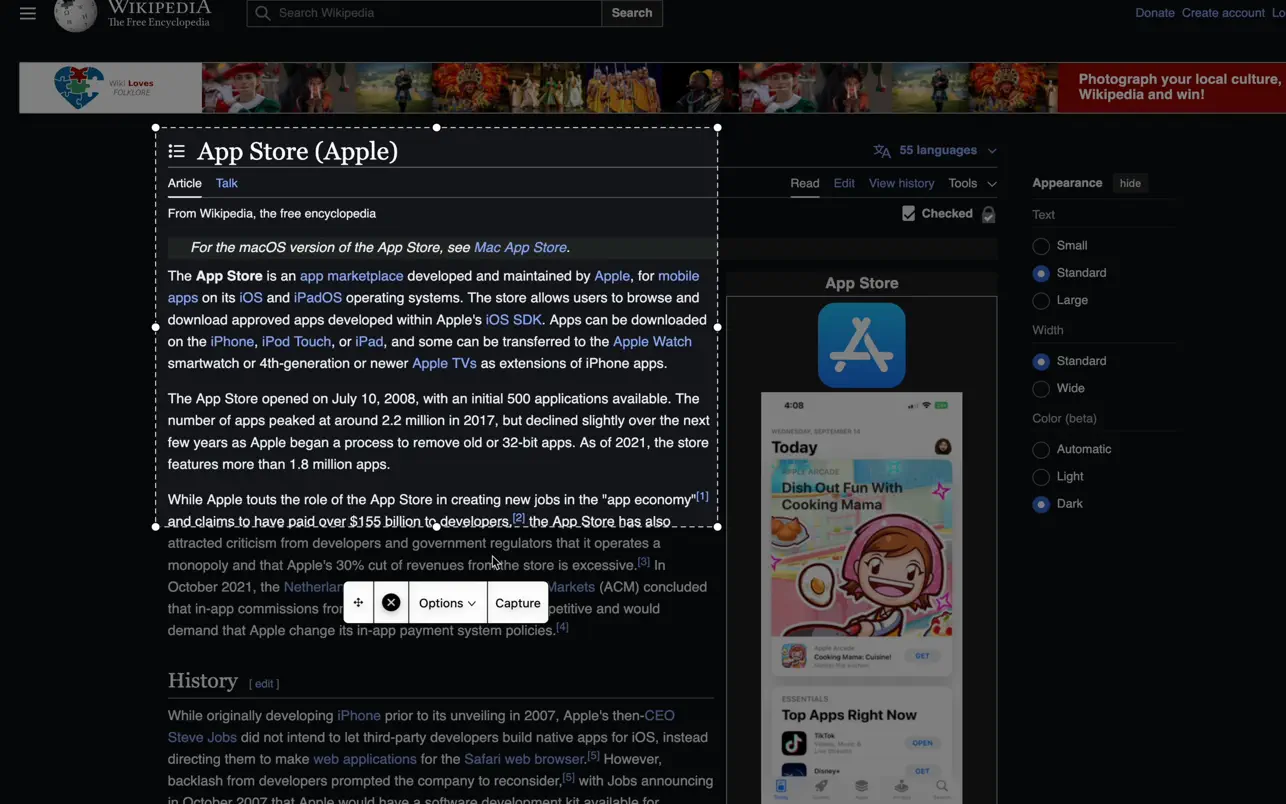Click the Create account link
This screenshot has width=1286, height=804.
pyautogui.click(x=1223, y=13)
